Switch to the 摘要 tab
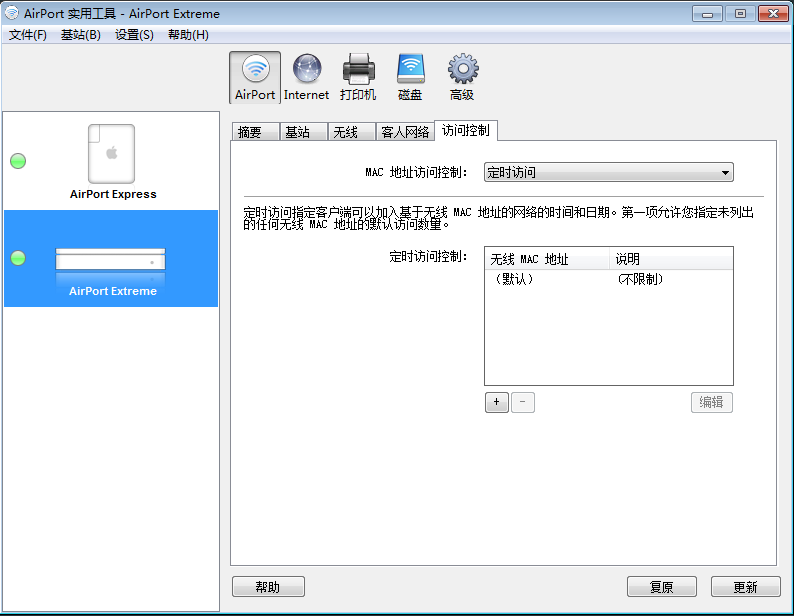The image size is (794, 616). tap(250, 132)
